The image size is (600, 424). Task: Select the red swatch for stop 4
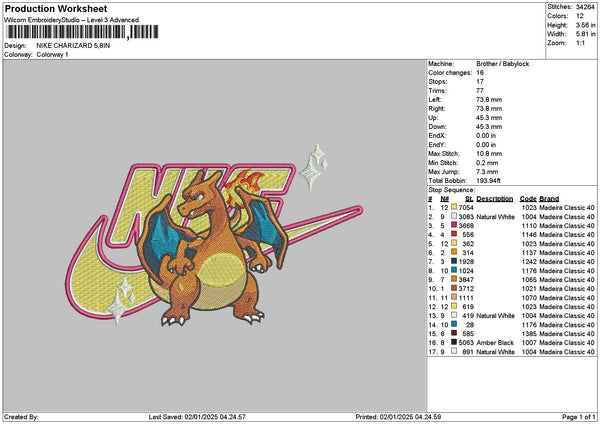(x=455, y=235)
